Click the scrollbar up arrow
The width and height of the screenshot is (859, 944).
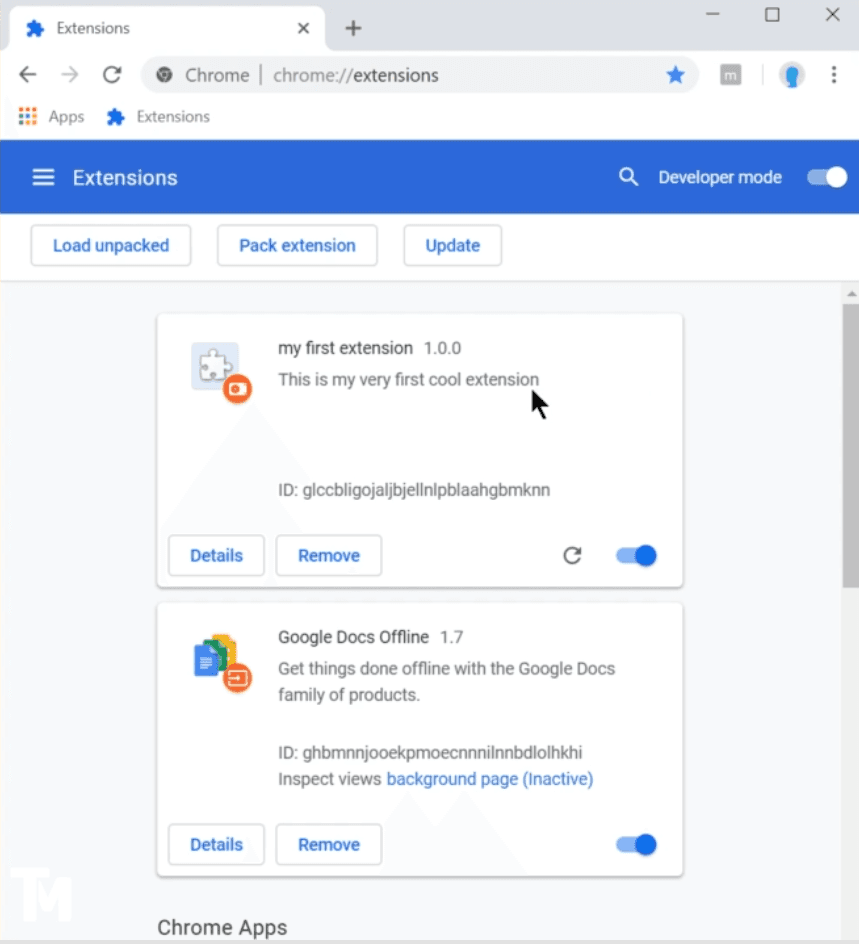pos(851,294)
